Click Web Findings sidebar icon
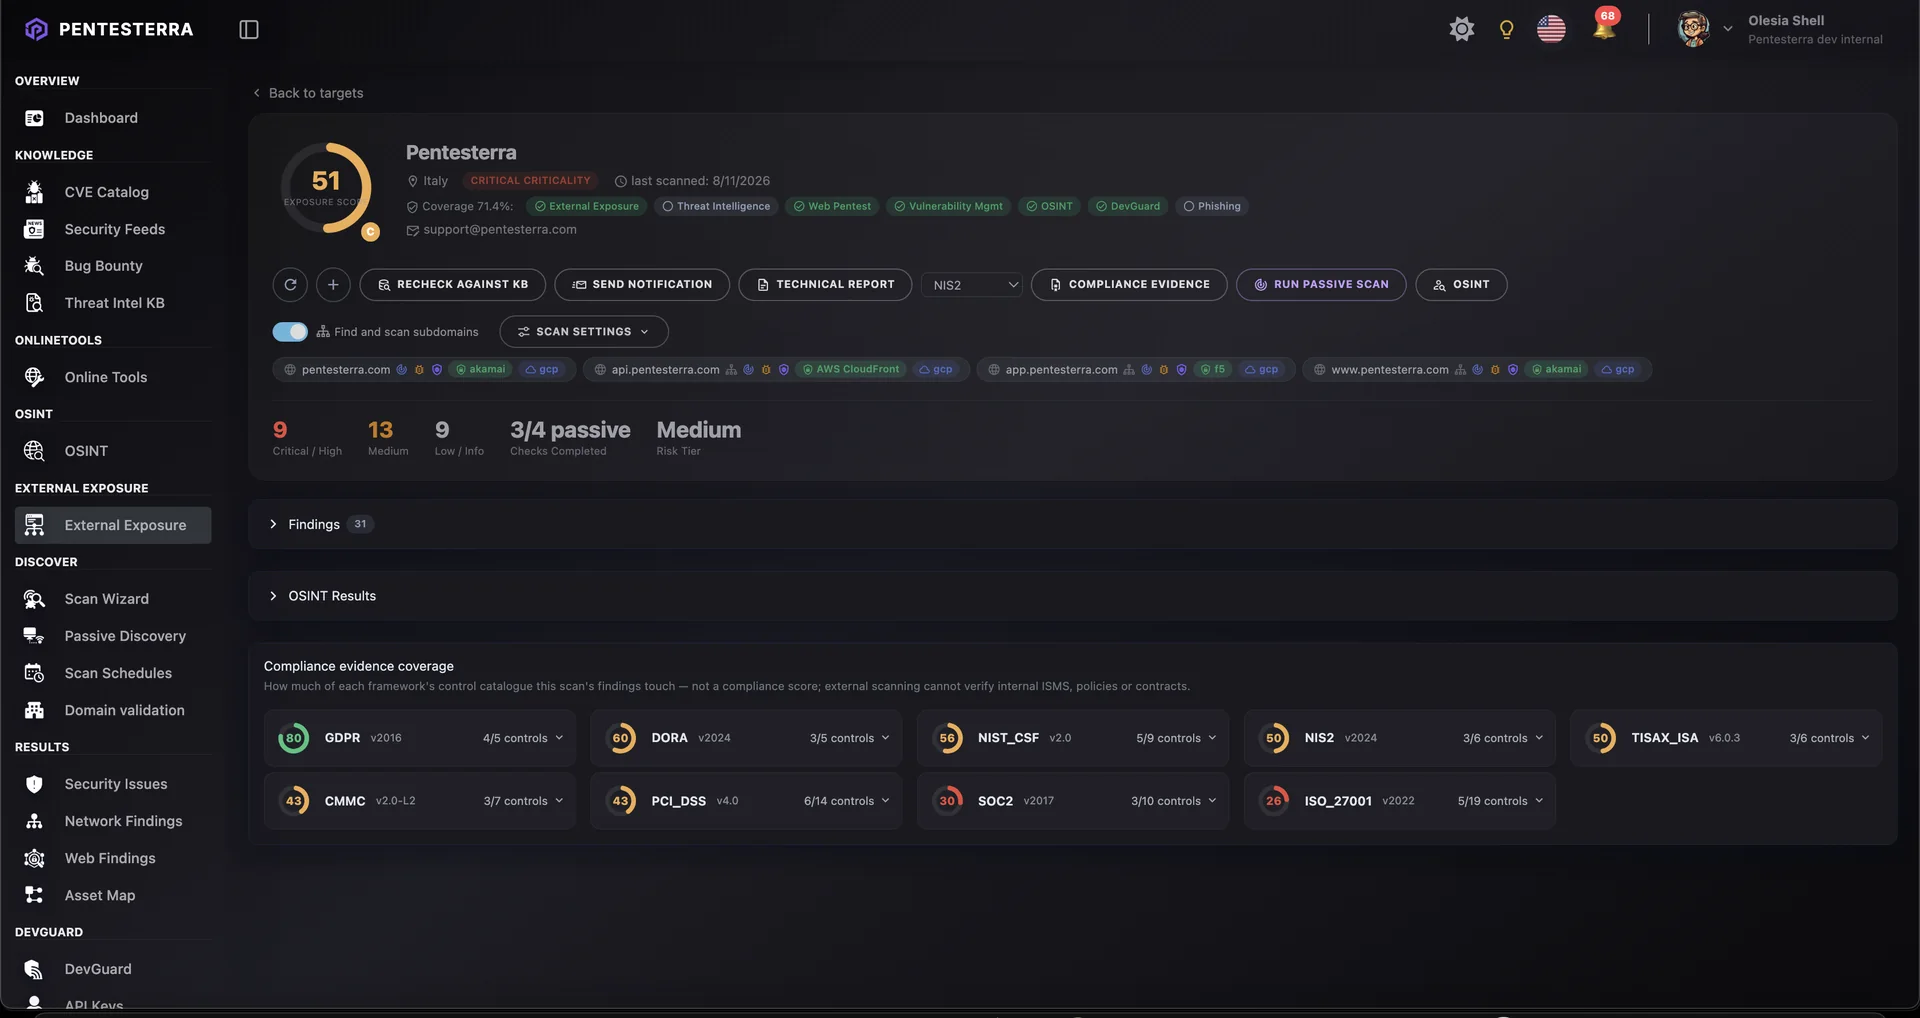 34,858
